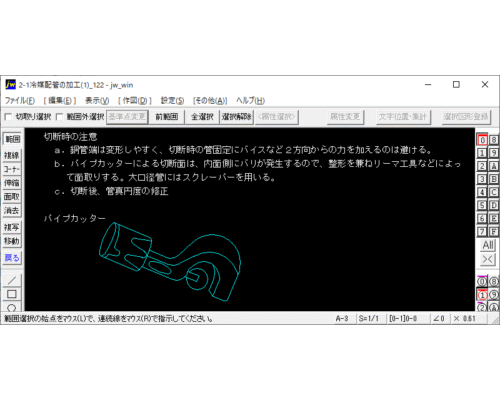The image size is (500, 400).
Task: Toggle square layer F button
Action: (494, 231)
